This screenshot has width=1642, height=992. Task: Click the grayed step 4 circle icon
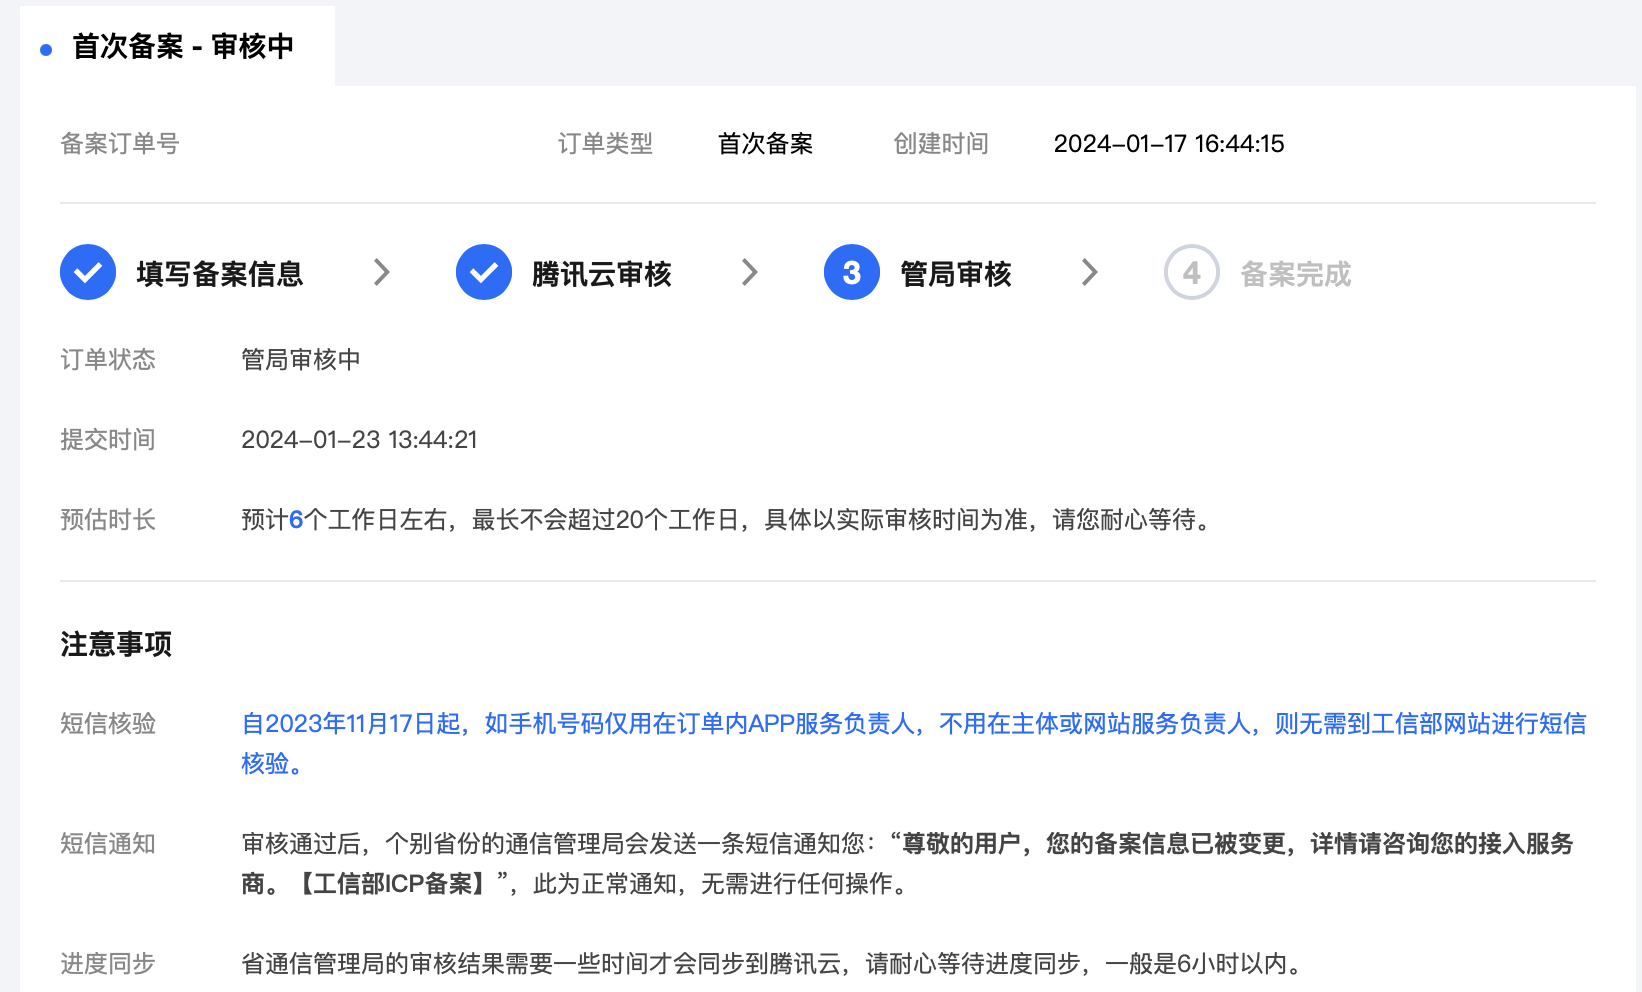point(1191,272)
